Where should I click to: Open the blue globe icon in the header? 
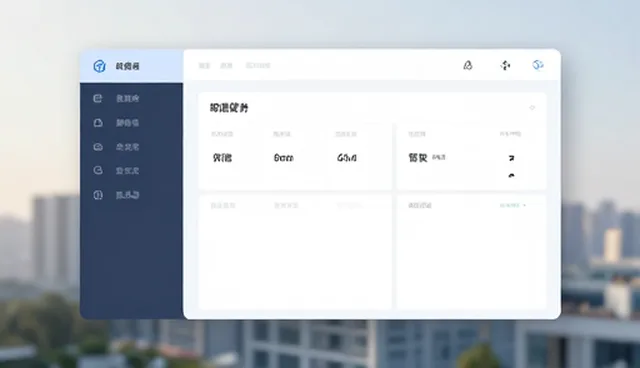[538, 65]
